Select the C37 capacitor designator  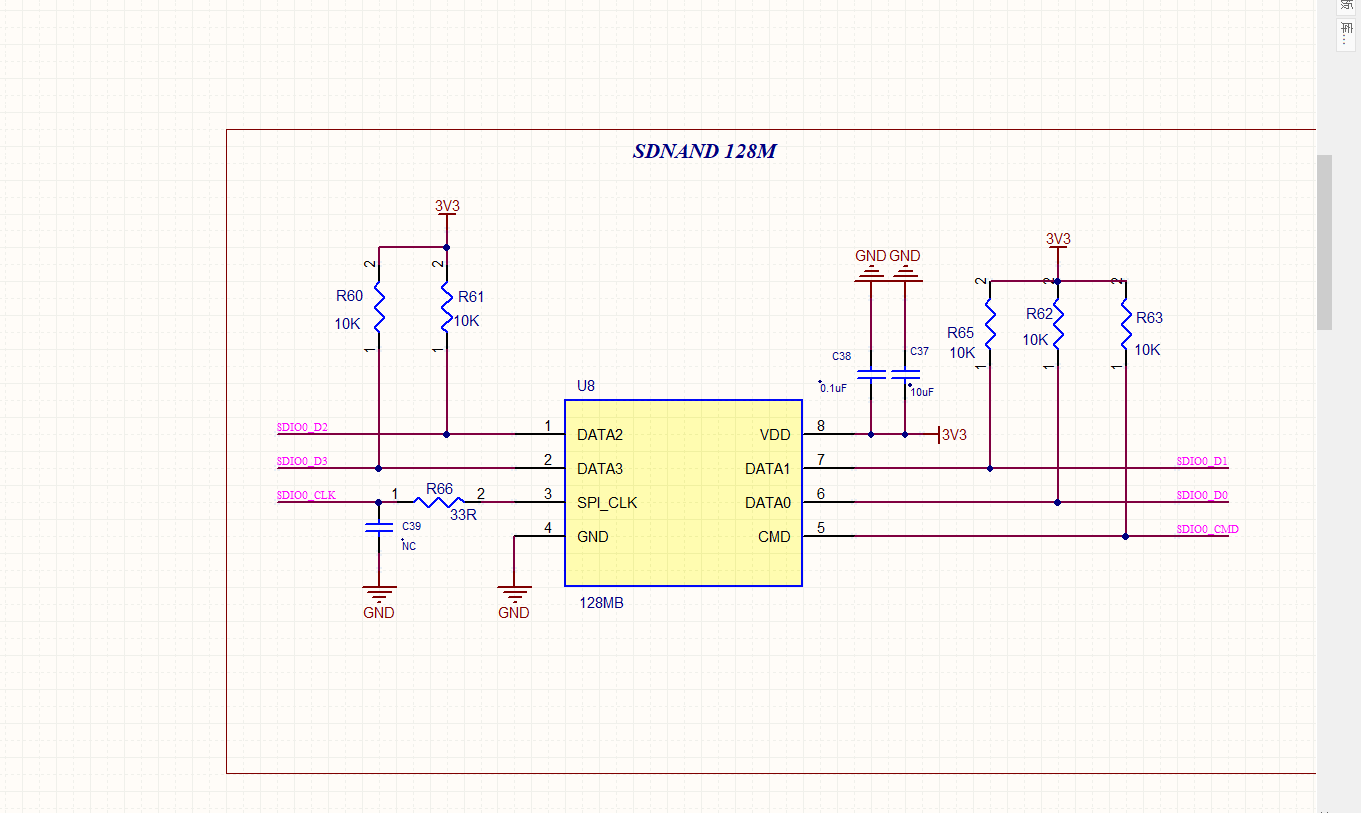coord(919,352)
